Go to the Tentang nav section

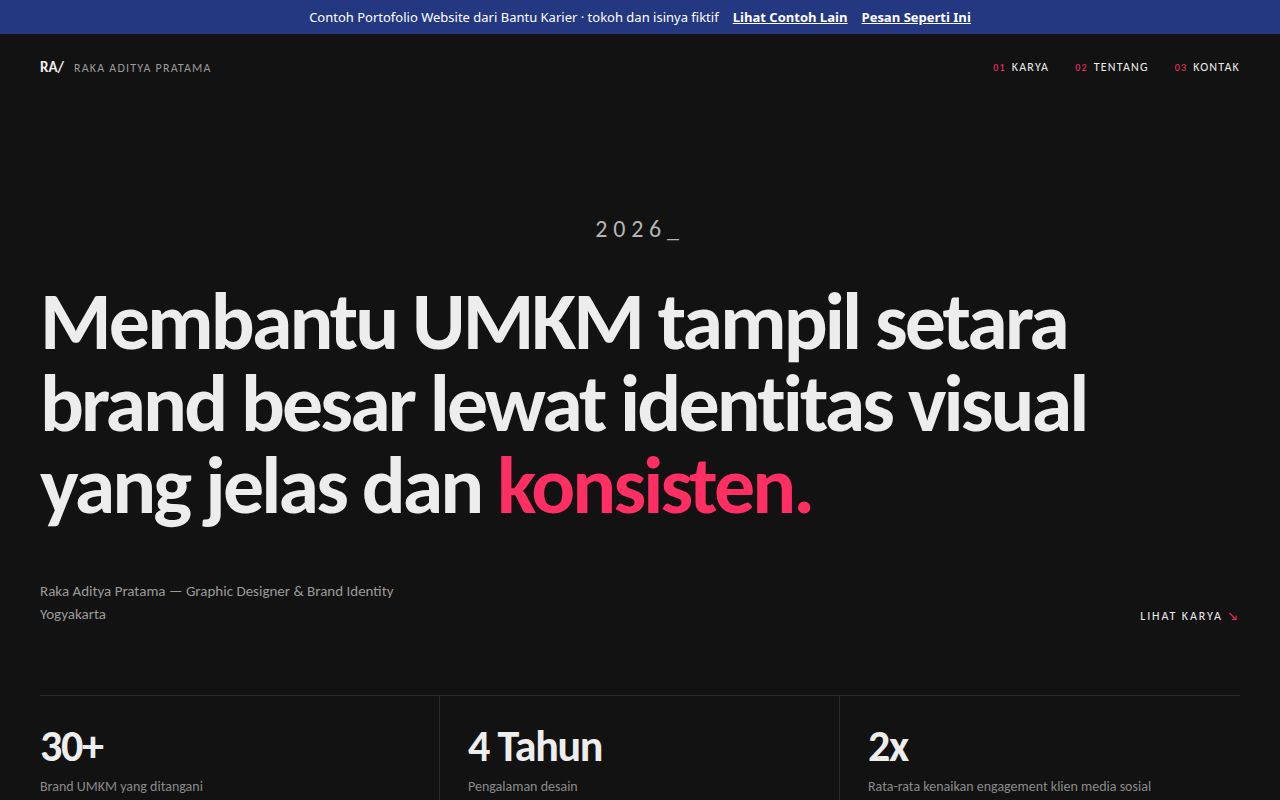[x=1112, y=67]
